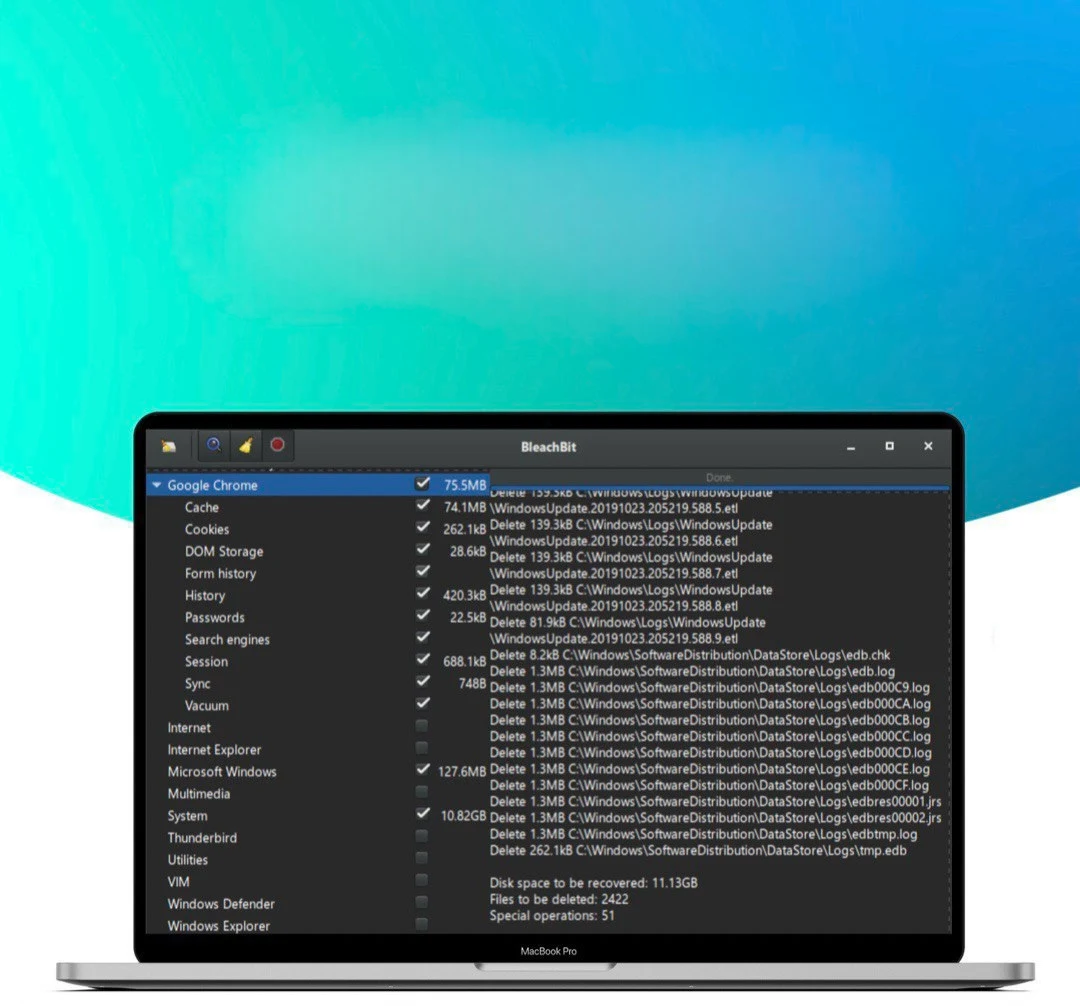Uncheck the Vacuum checkbox
This screenshot has height=1006, width=1080.
tap(423, 704)
